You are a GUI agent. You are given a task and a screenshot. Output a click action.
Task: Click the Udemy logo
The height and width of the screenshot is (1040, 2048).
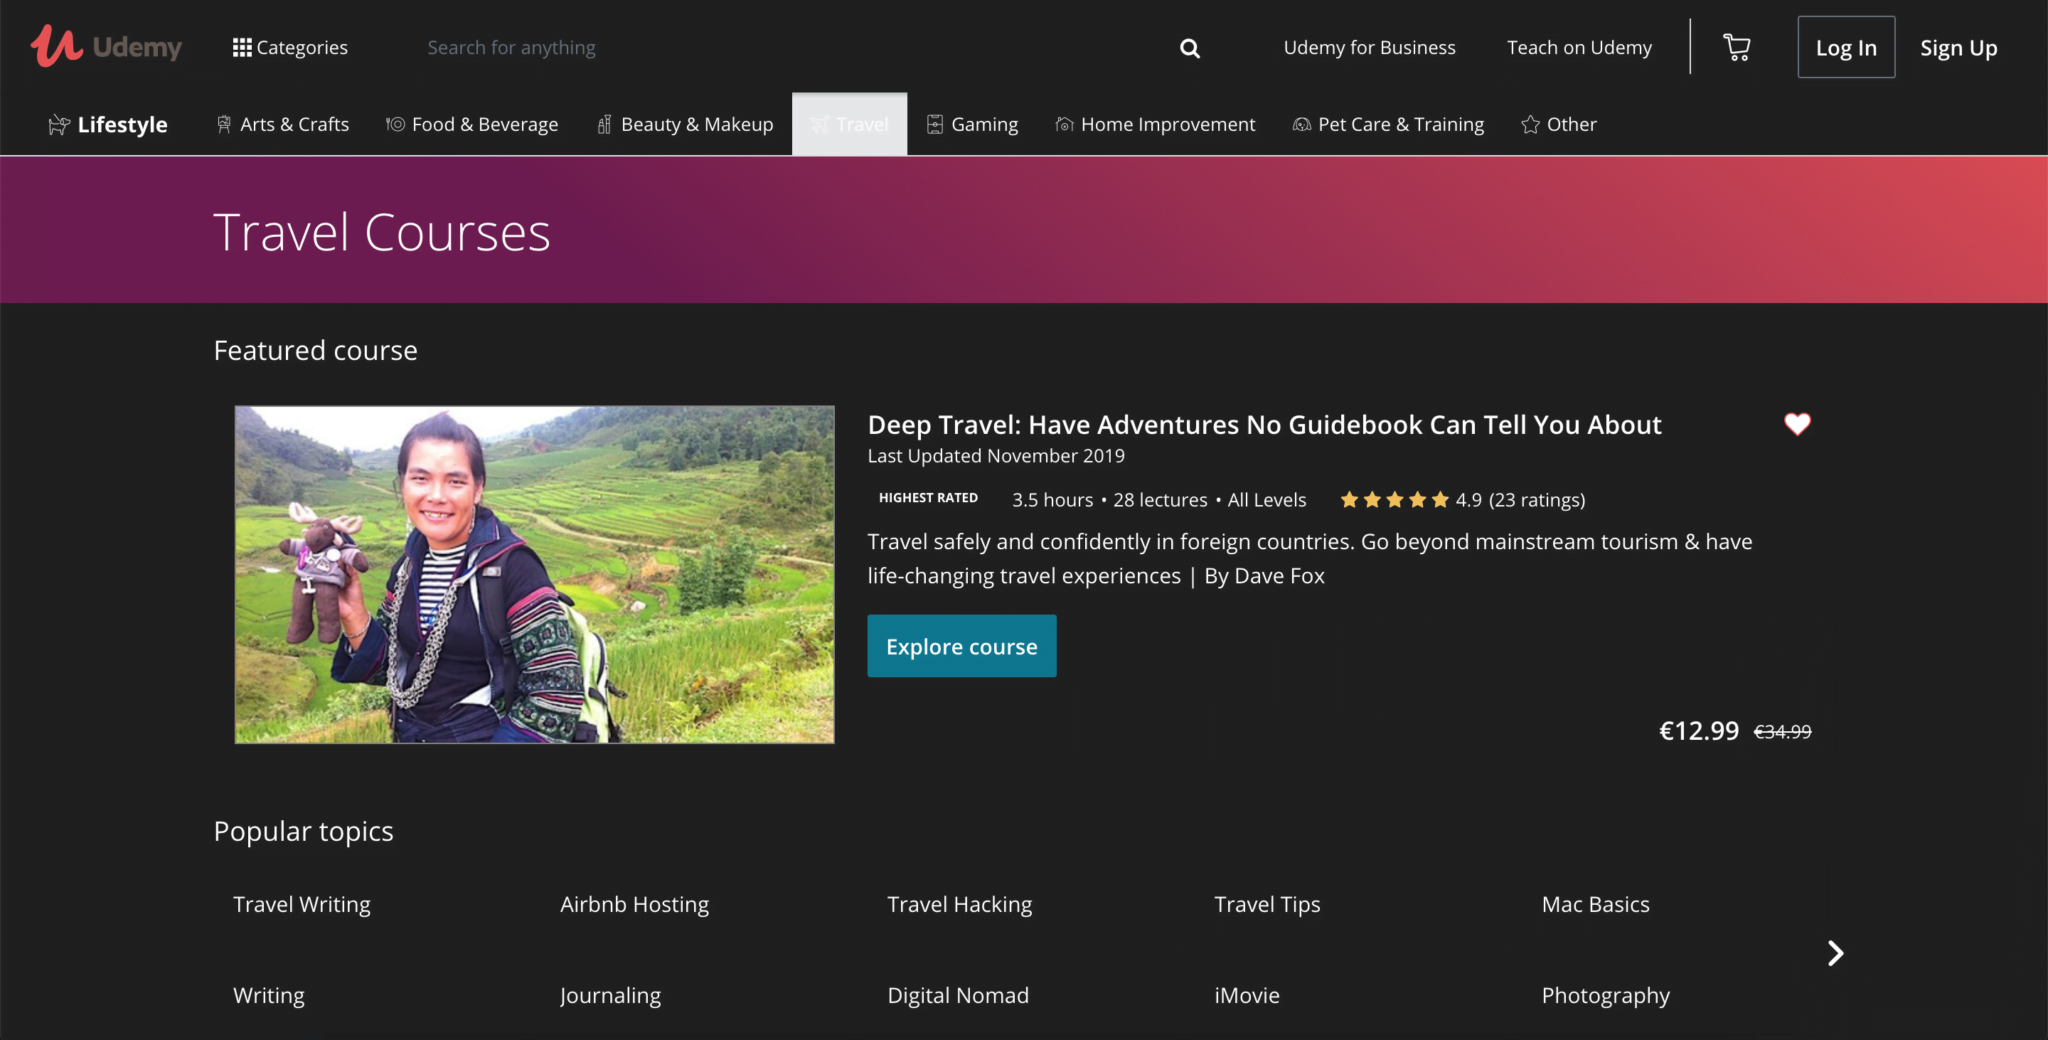[107, 46]
